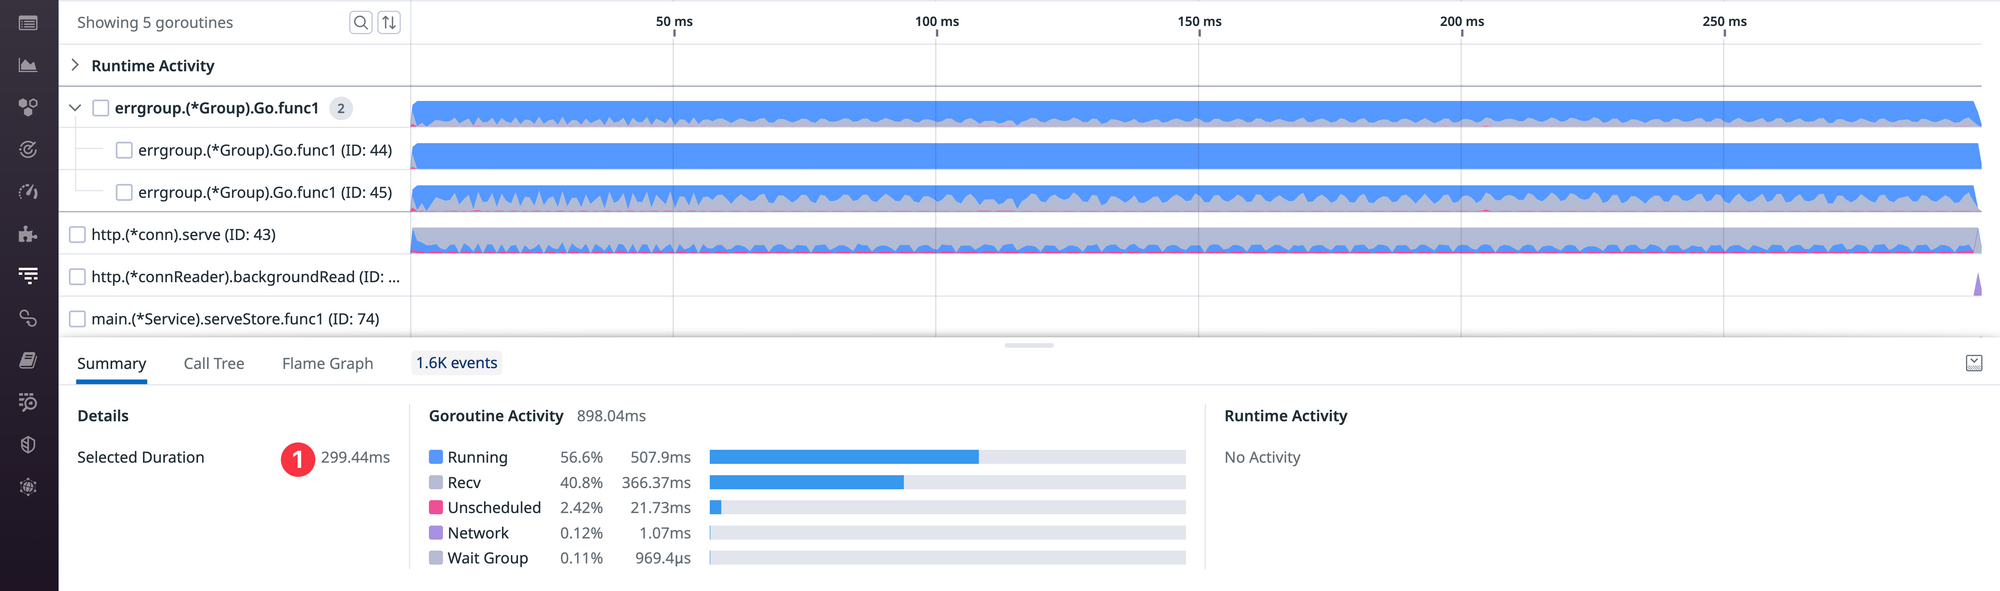
Task: Expand the Runtime Activity row
Action: click(x=75, y=65)
